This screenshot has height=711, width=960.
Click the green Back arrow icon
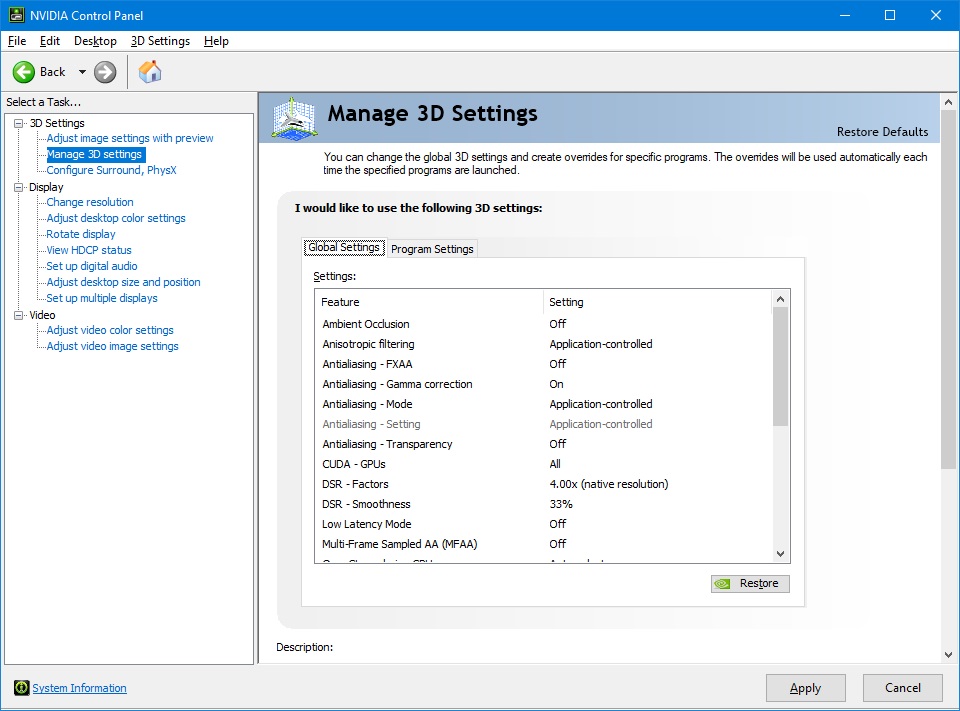click(24, 71)
